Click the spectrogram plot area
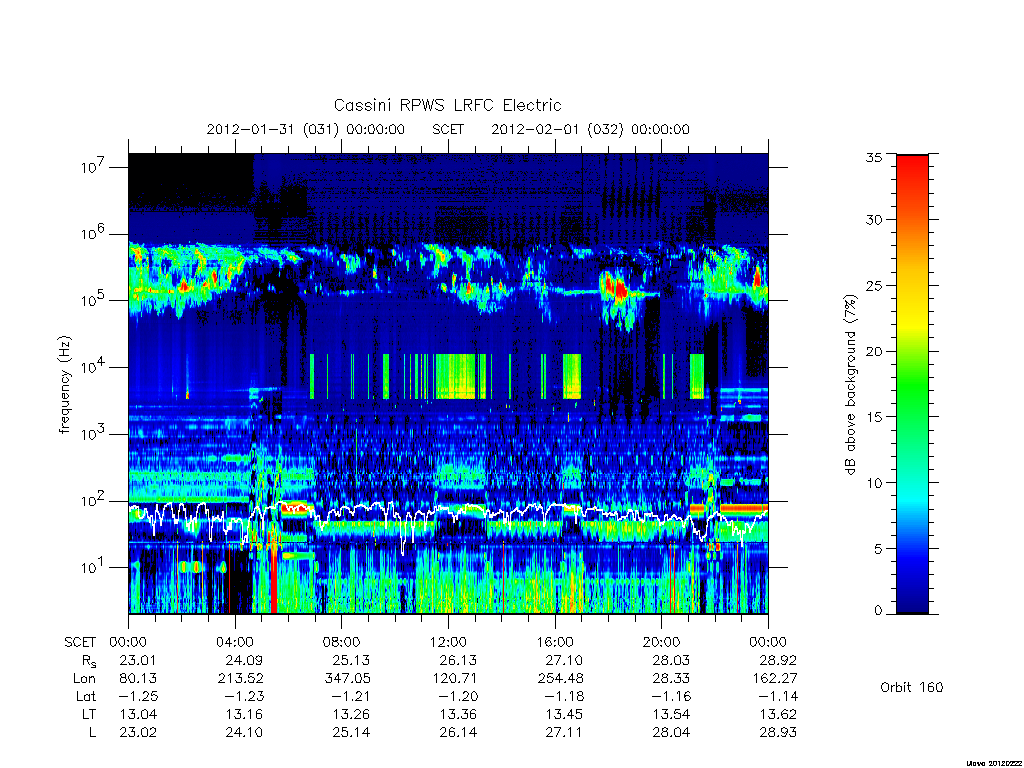Screen dimensions: 1024x768 pos(448,383)
